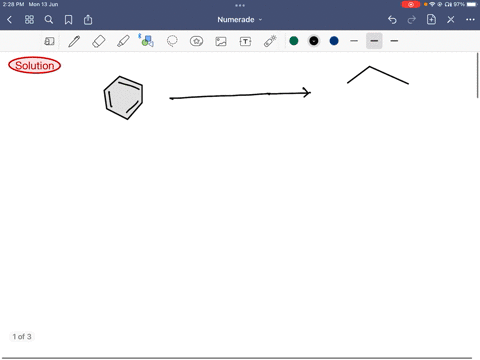Viewport: 480px width, 360px height.
Task: Tap the vertical scrollbar on the right
Action: click(x=478, y=75)
